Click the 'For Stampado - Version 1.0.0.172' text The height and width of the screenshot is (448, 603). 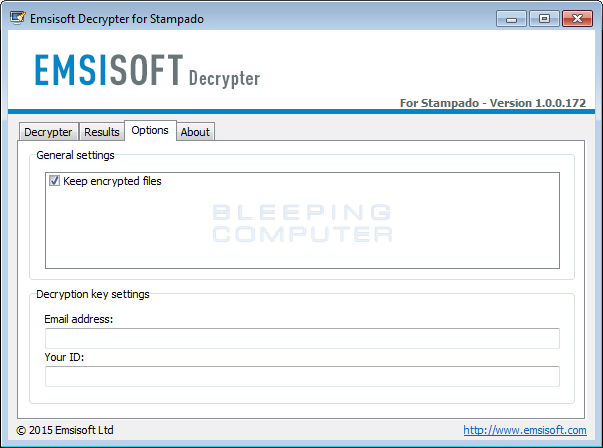pos(493,103)
